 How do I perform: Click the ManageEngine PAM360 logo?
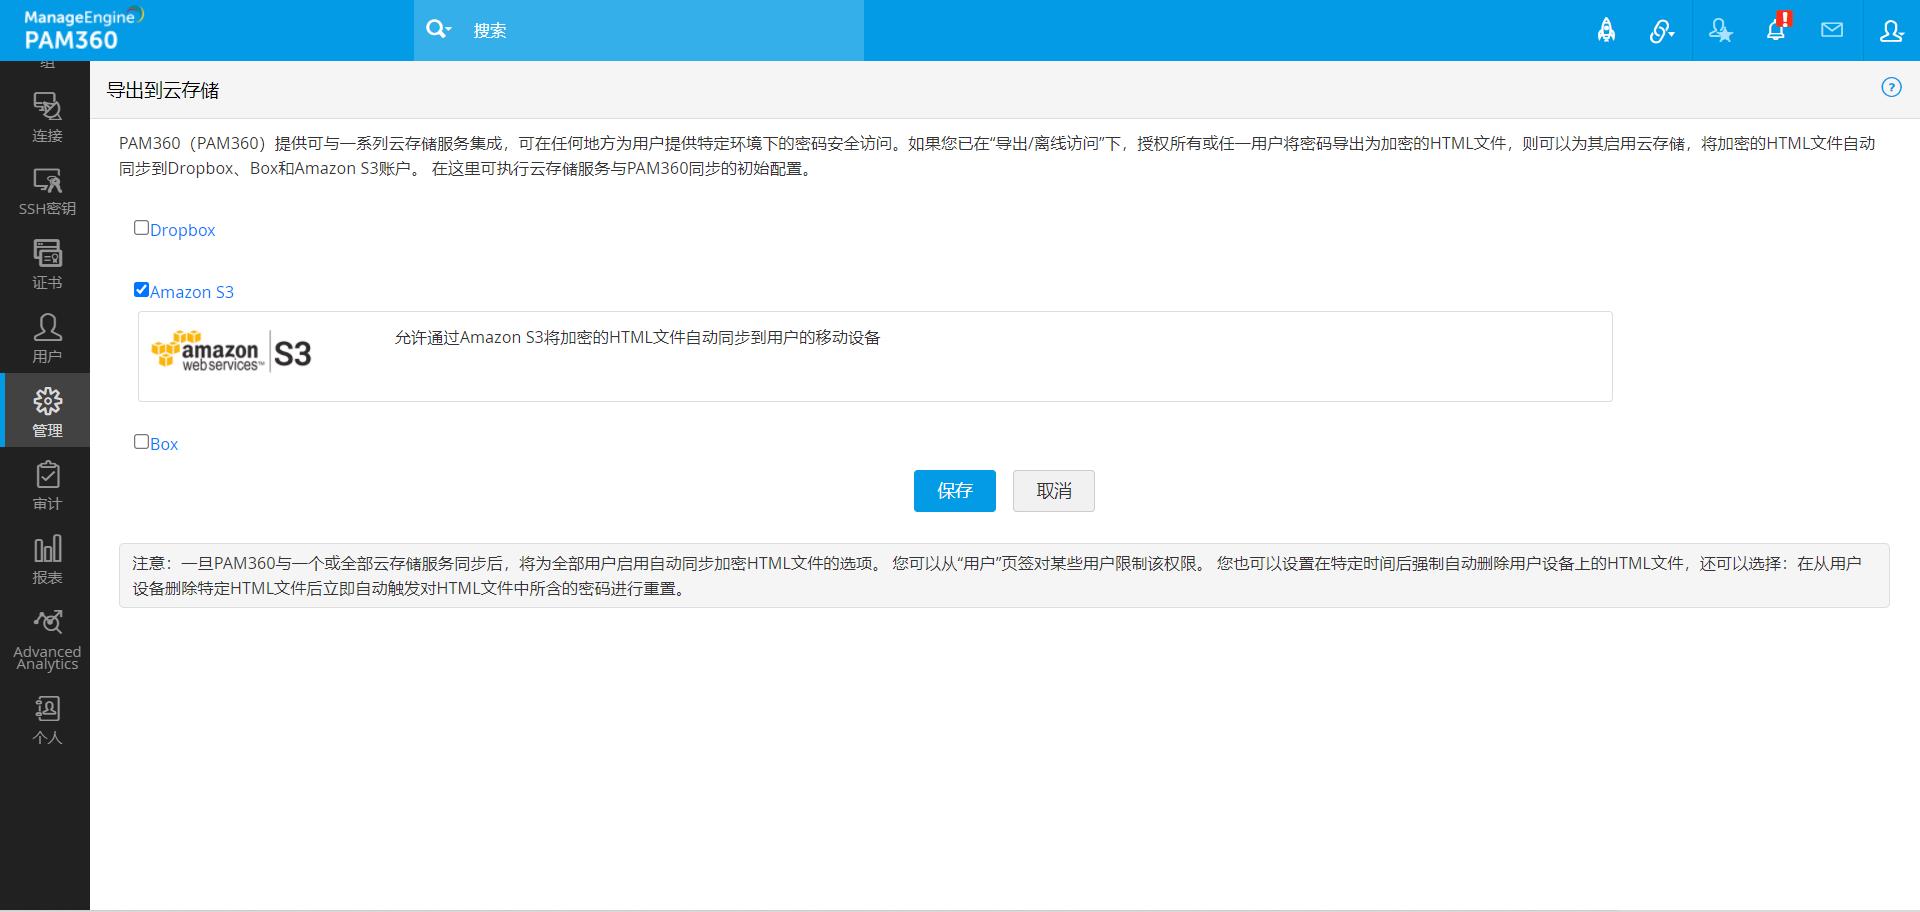point(84,29)
